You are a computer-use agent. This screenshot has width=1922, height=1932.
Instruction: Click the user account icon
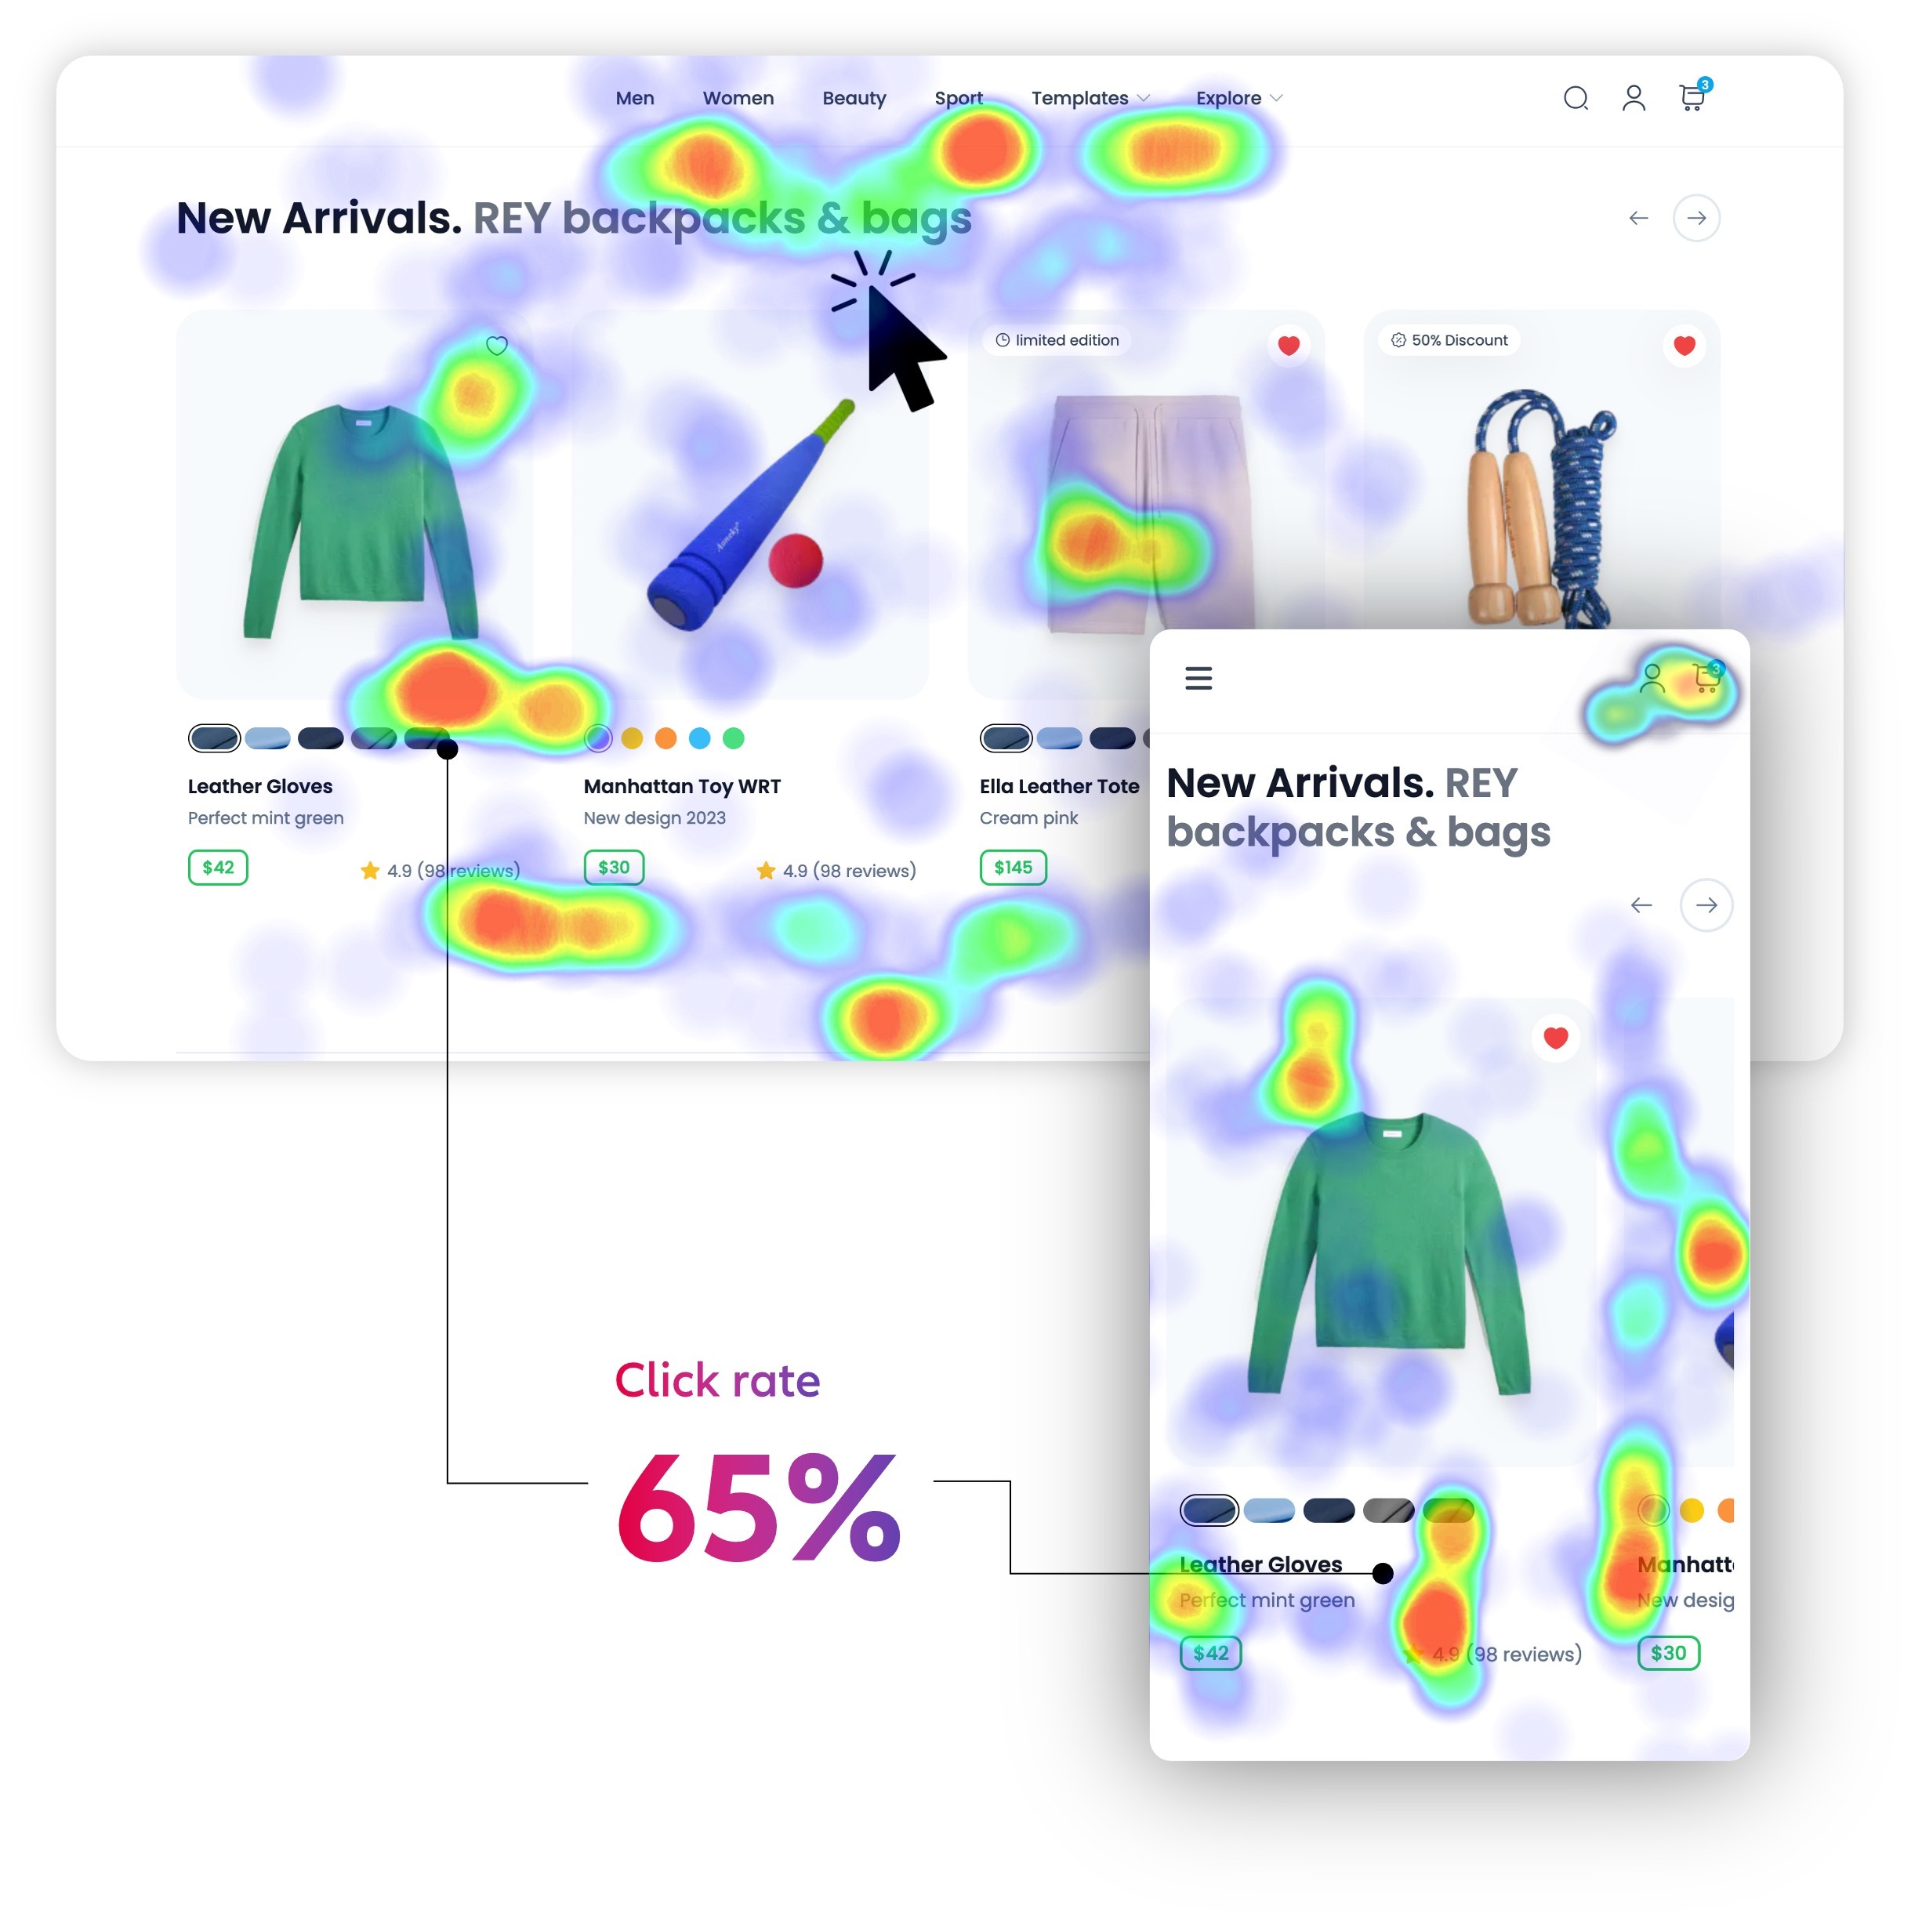click(x=1634, y=96)
